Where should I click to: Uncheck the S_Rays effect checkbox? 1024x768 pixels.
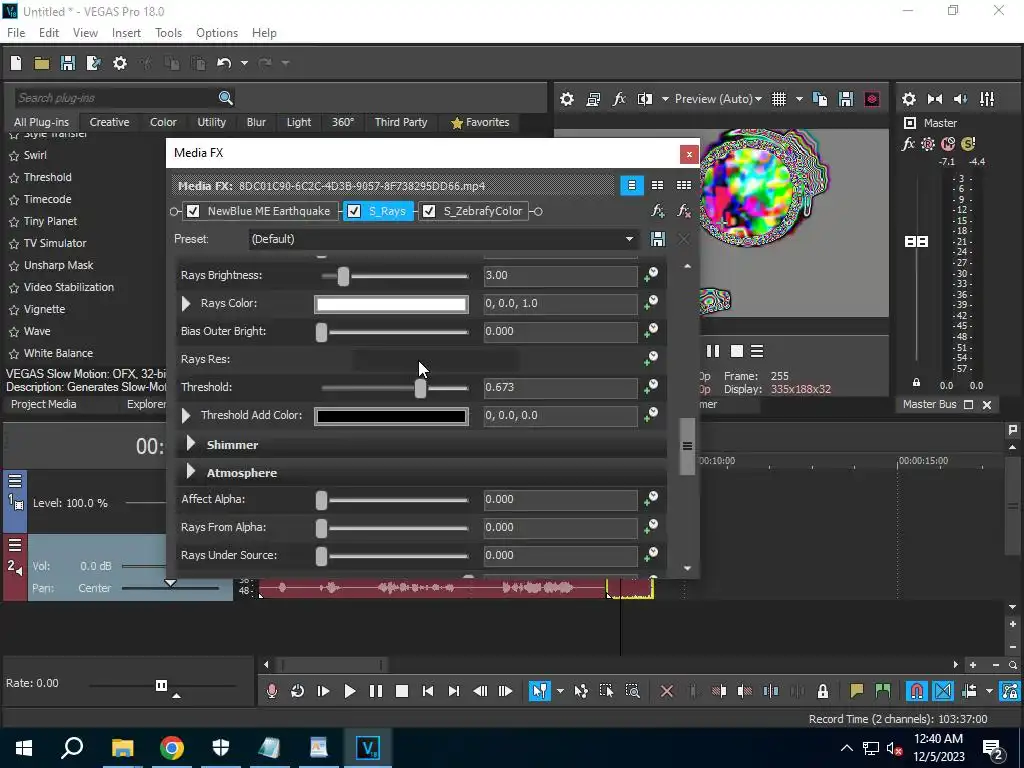coord(354,211)
